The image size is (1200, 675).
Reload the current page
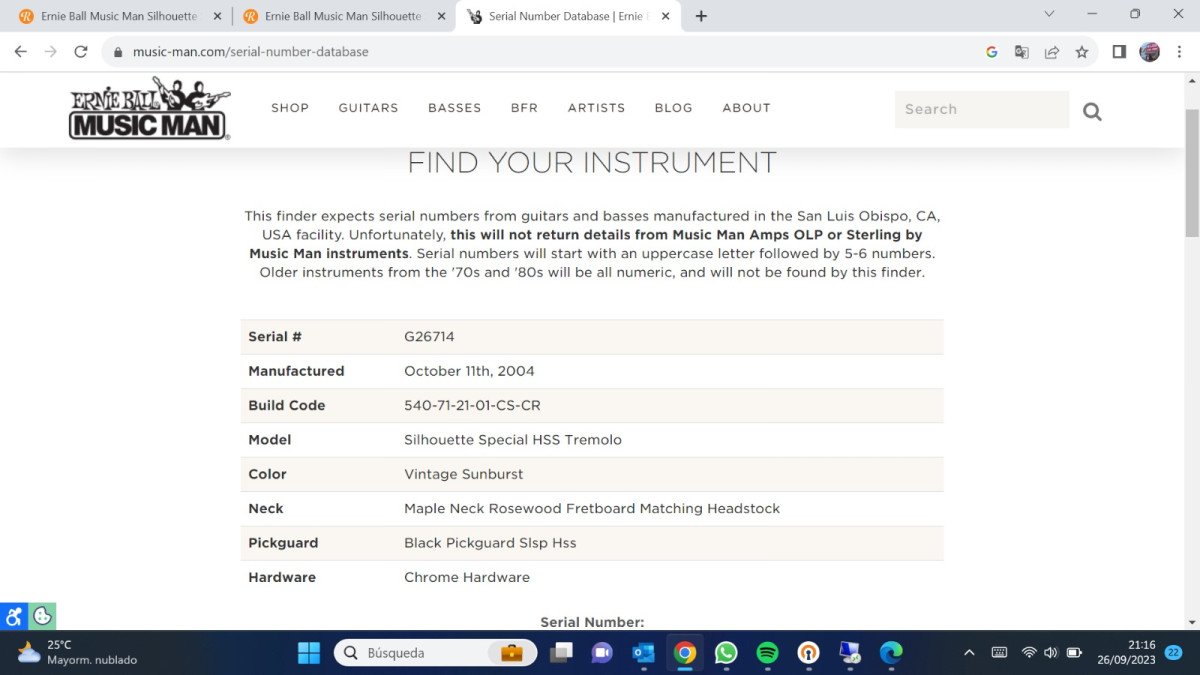pyautogui.click(x=81, y=52)
